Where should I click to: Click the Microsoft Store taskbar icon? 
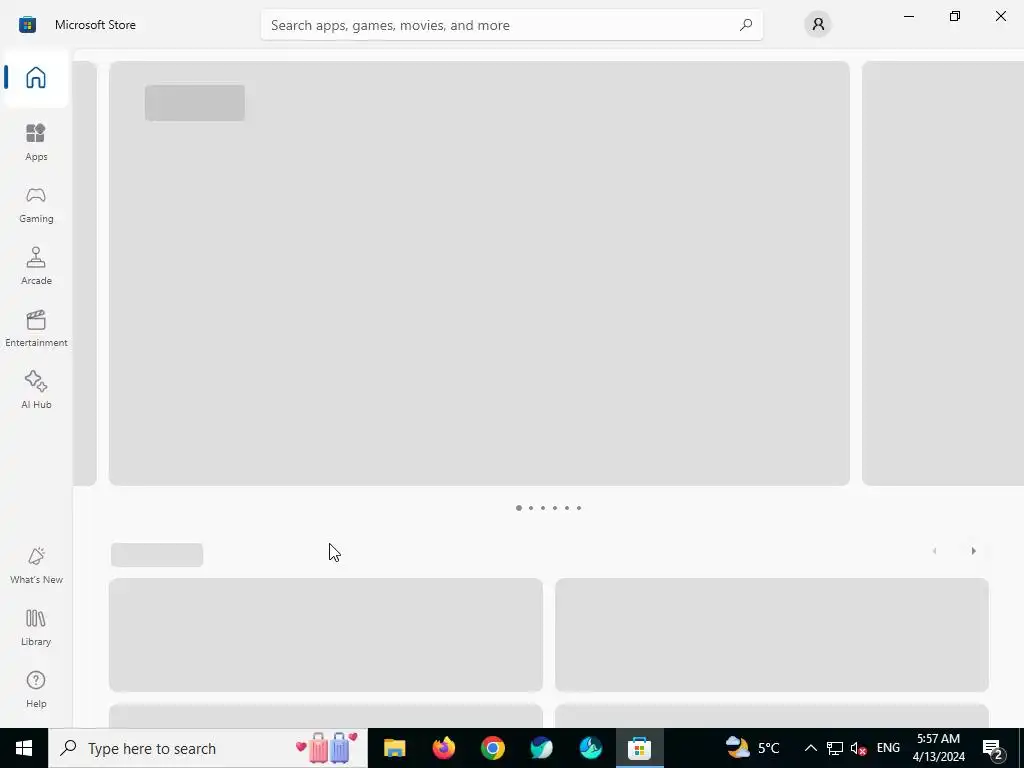coord(639,748)
